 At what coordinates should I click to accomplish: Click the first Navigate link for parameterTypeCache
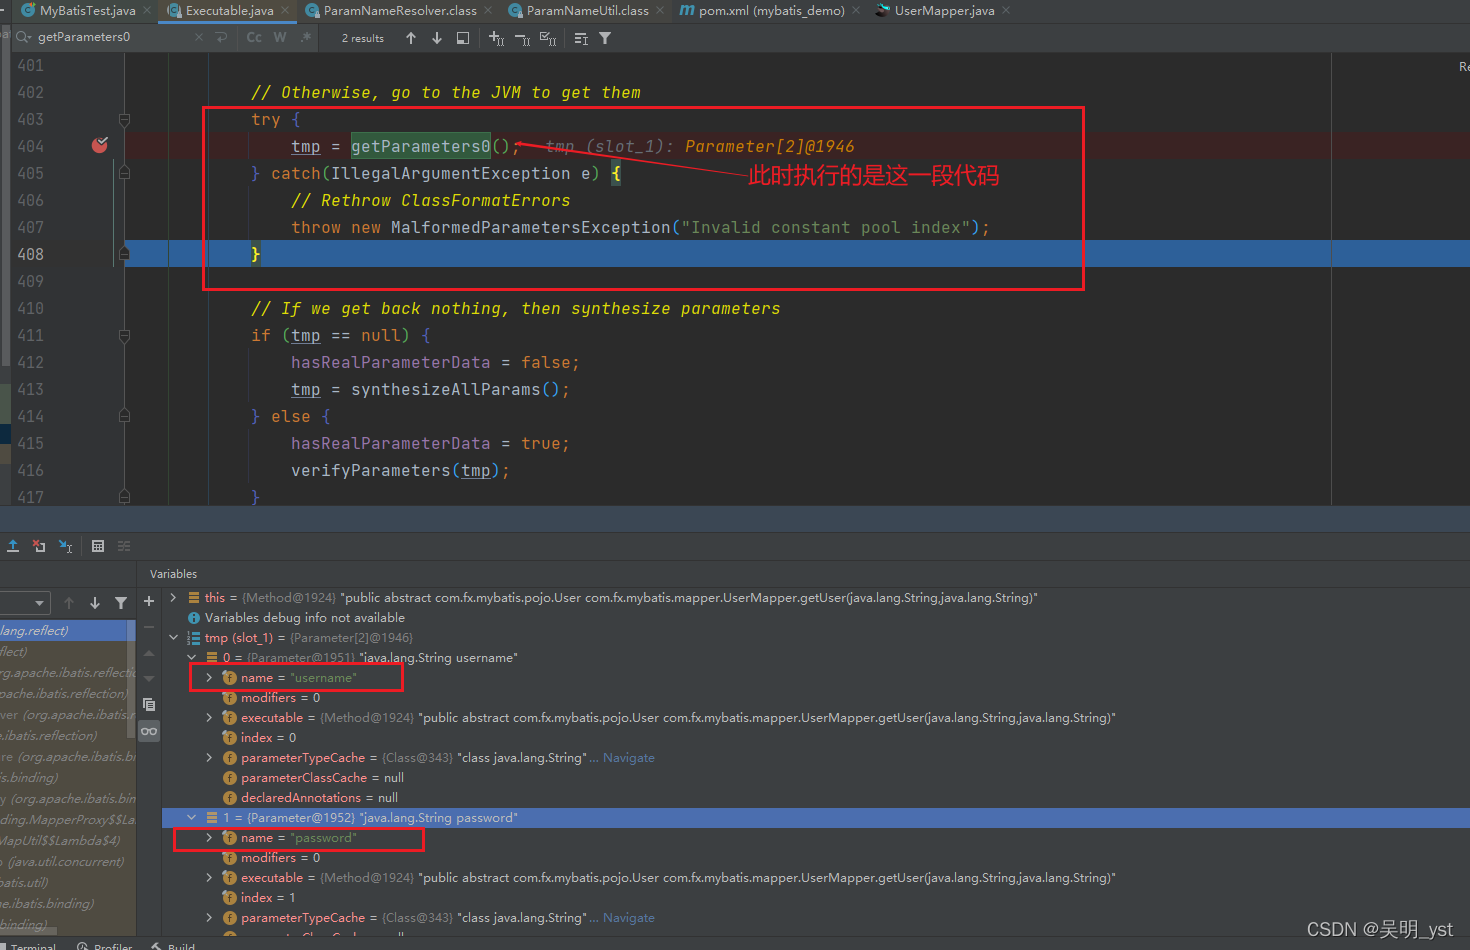point(629,757)
